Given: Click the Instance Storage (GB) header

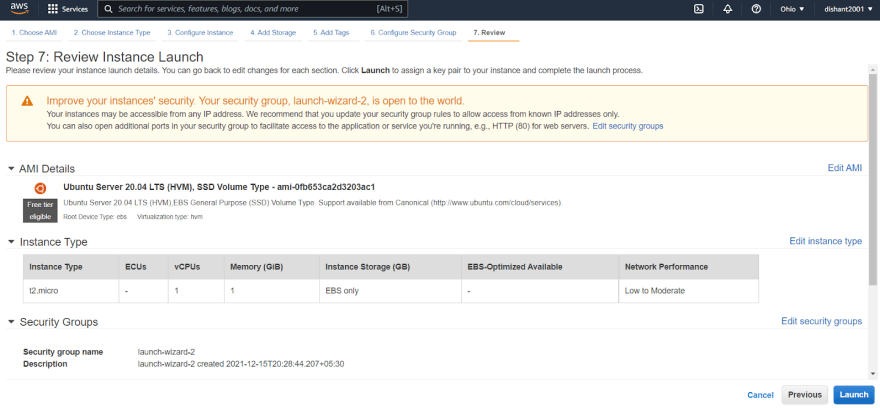Looking at the screenshot, I should [x=389, y=267].
